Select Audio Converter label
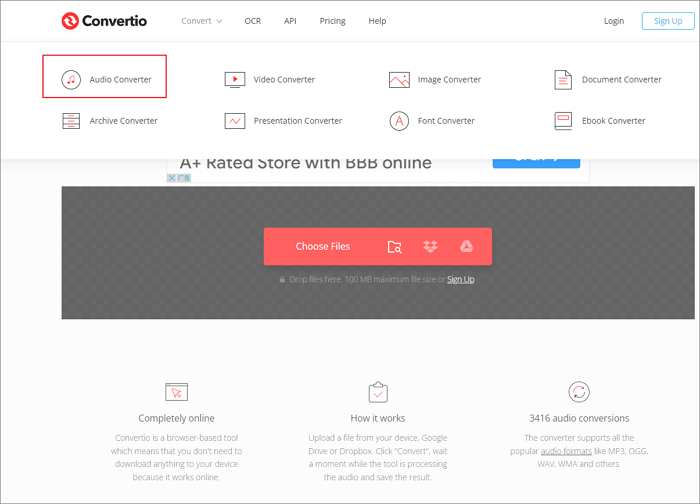 point(121,79)
